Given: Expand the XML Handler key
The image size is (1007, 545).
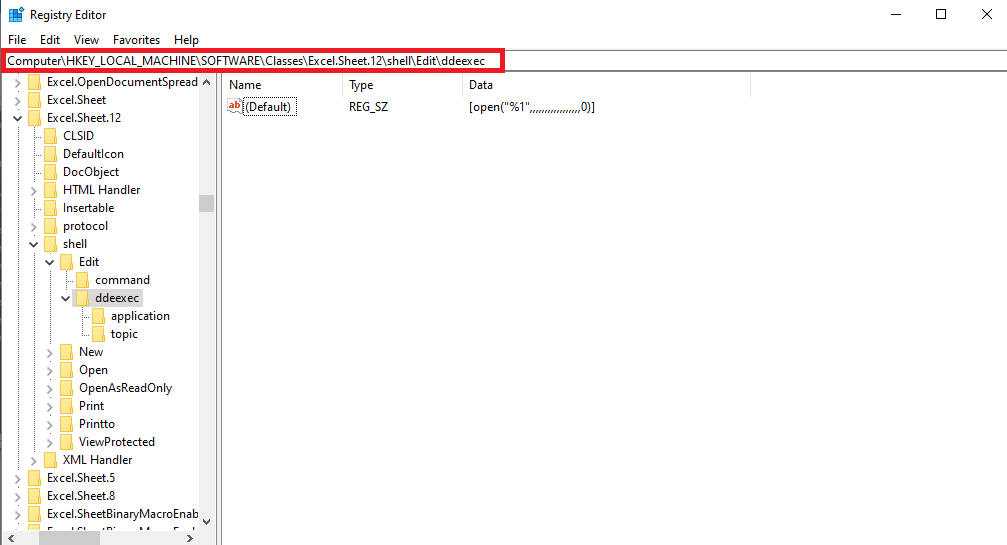Looking at the screenshot, I should (x=33, y=460).
